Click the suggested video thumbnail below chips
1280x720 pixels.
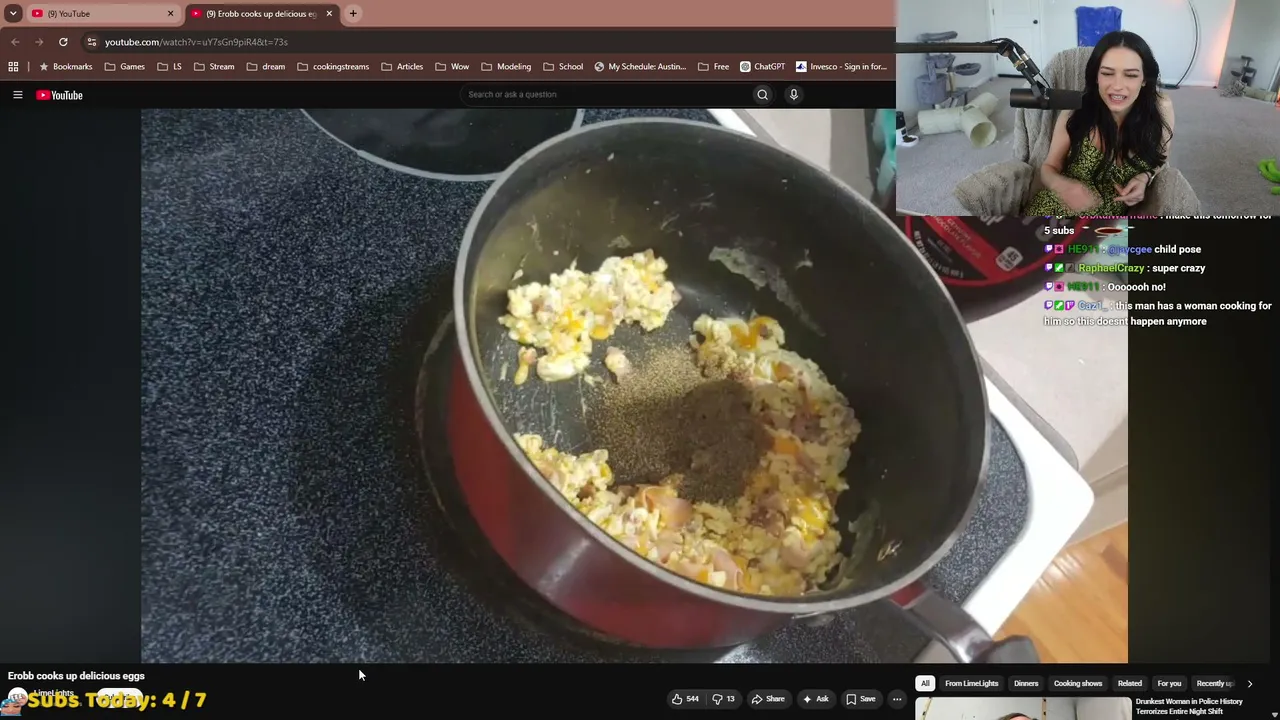coord(1023,709)
